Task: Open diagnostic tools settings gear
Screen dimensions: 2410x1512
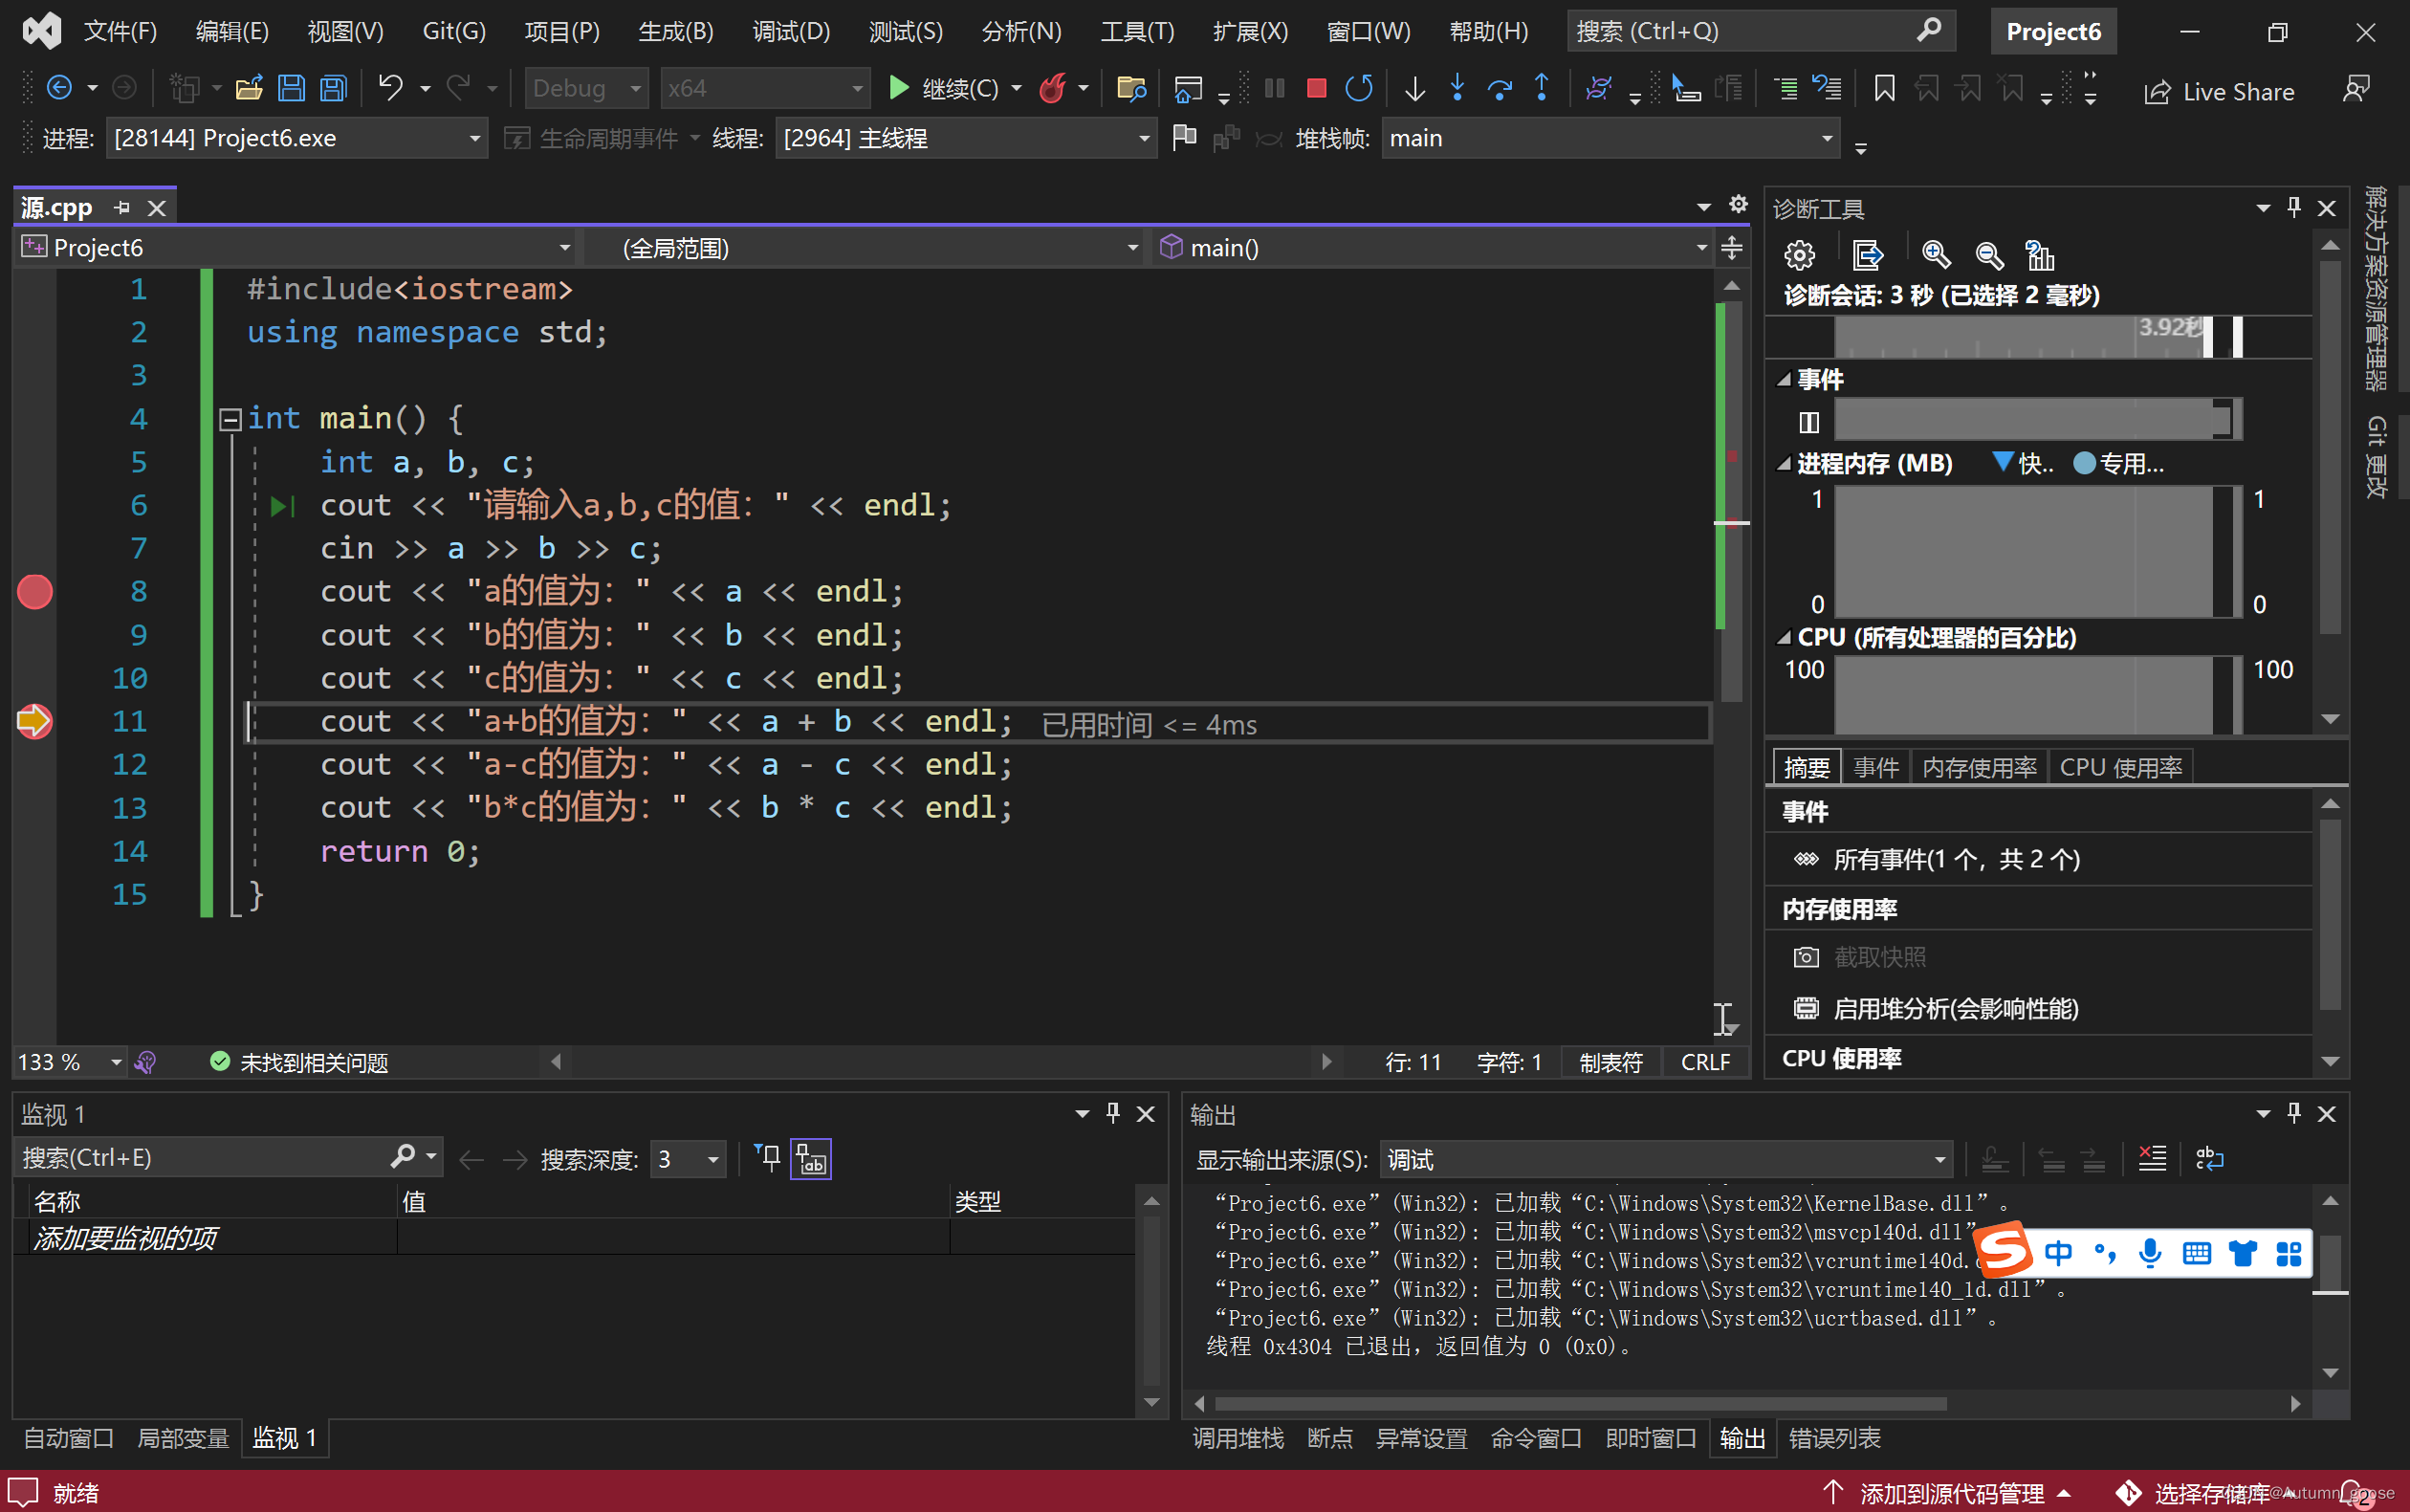Action: [1799, 255]
